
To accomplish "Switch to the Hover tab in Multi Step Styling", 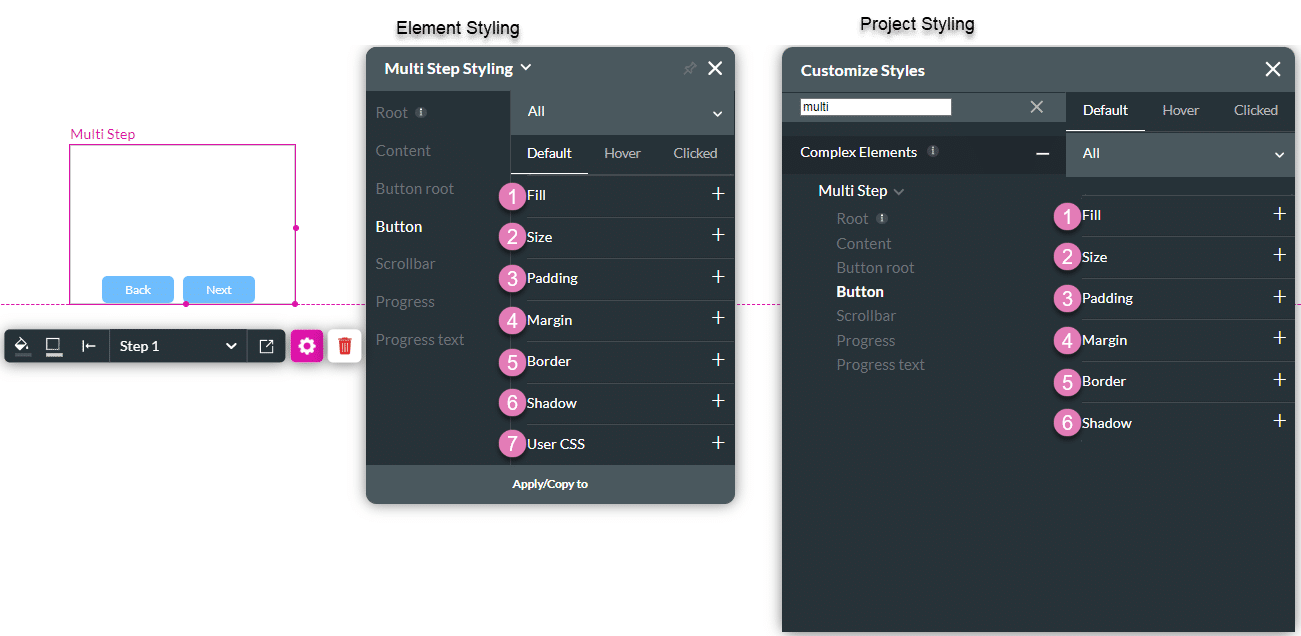I will pyautogui.click(x=622, y=153).
